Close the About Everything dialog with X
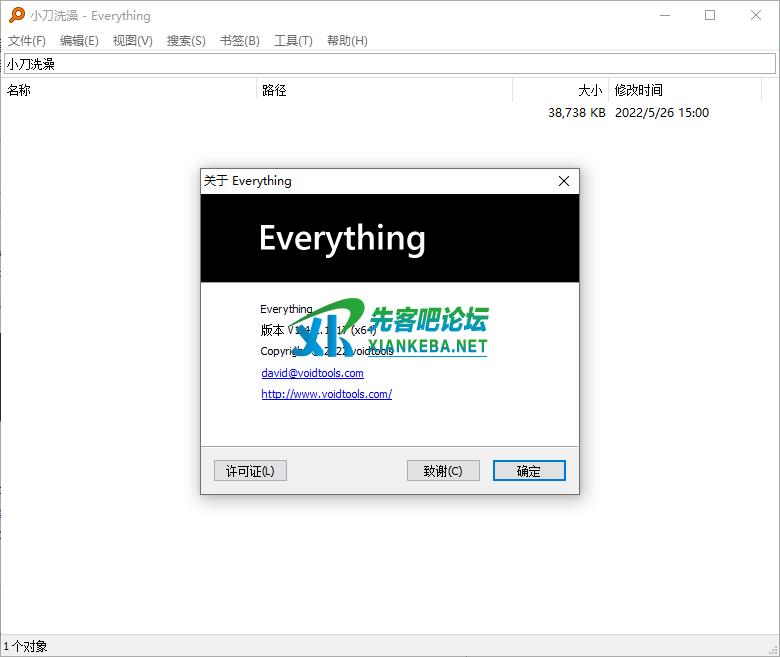 [564, 181]
